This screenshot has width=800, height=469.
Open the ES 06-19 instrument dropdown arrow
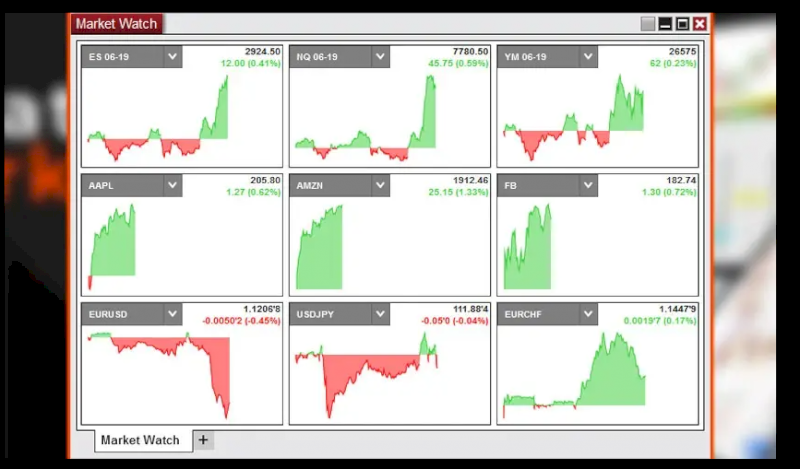pyautogui.click(x=172, y=57)
